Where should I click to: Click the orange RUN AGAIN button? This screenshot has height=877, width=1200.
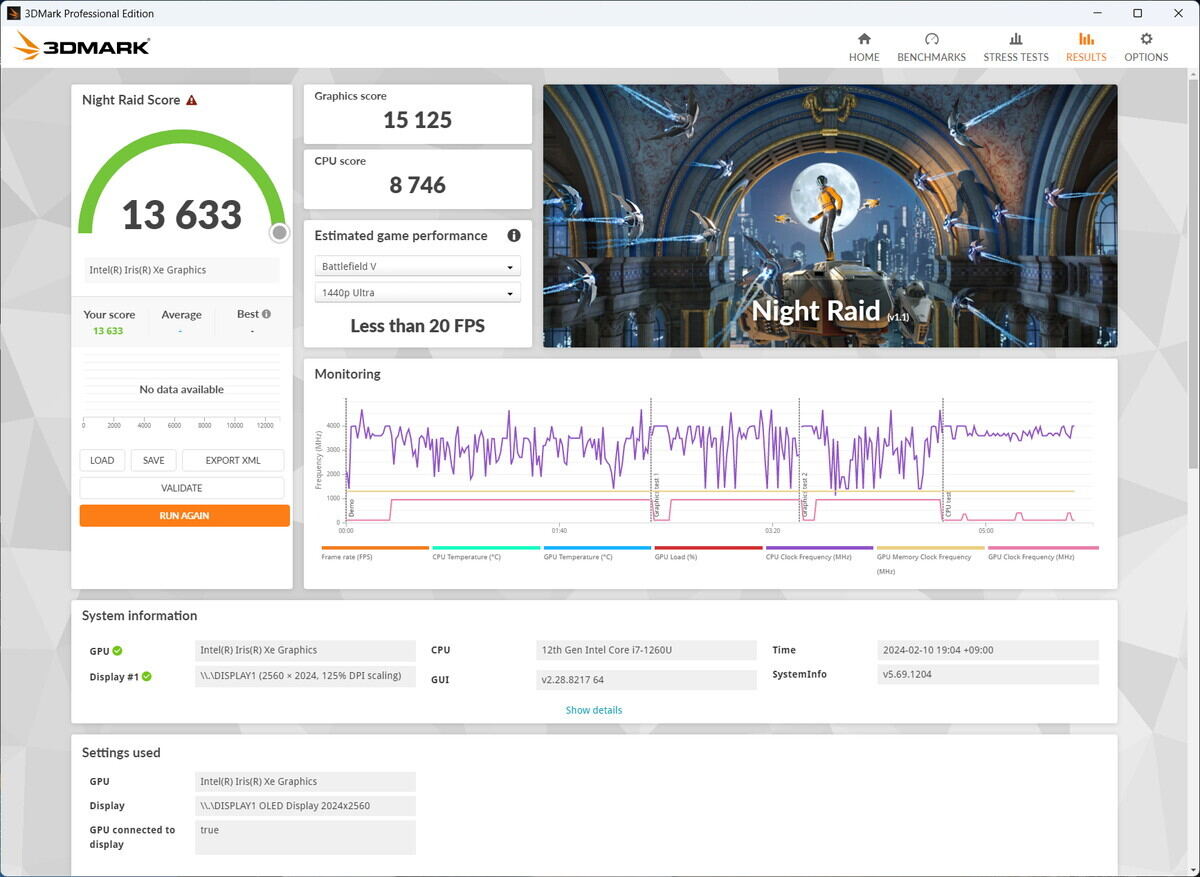tap(185, 516)
